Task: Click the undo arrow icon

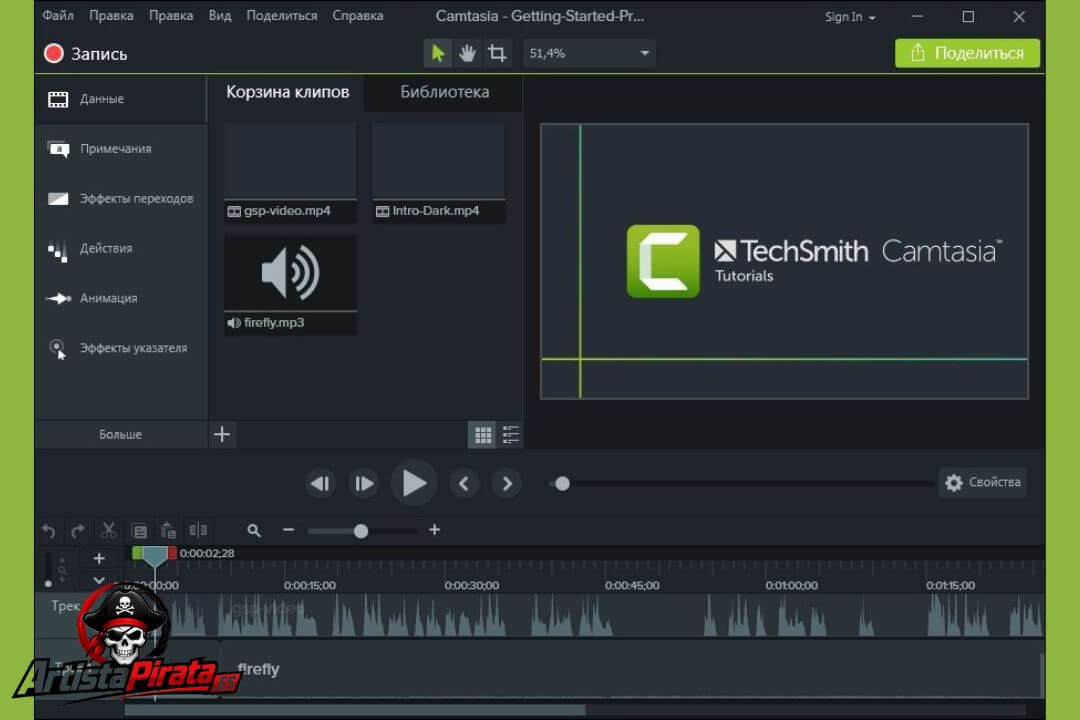Action: [x=48, y=531]
